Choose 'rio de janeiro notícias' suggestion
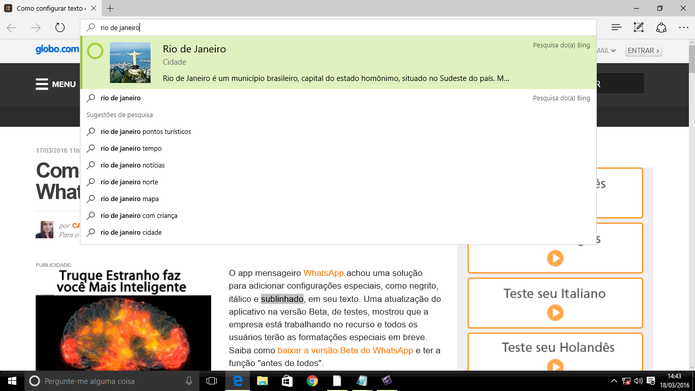Screen dimensions: 695x391 point(338,165)
